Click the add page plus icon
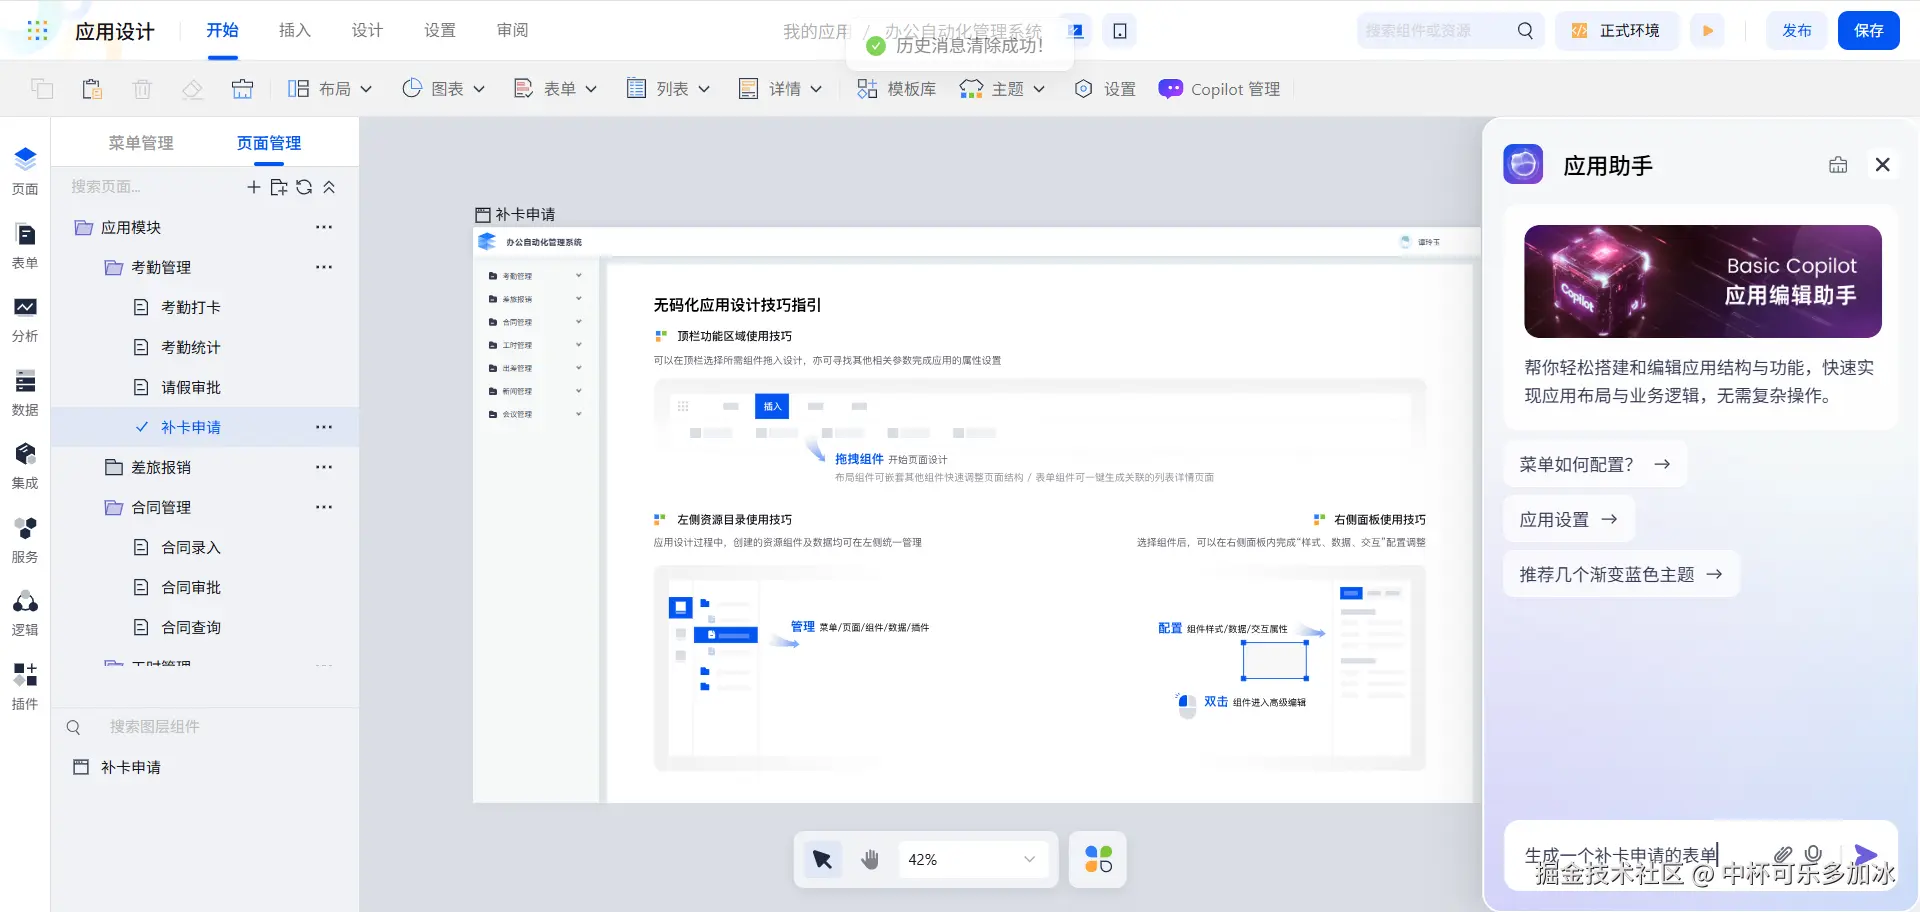Viewport: 1920px width, 912px height. pos(254,187)
